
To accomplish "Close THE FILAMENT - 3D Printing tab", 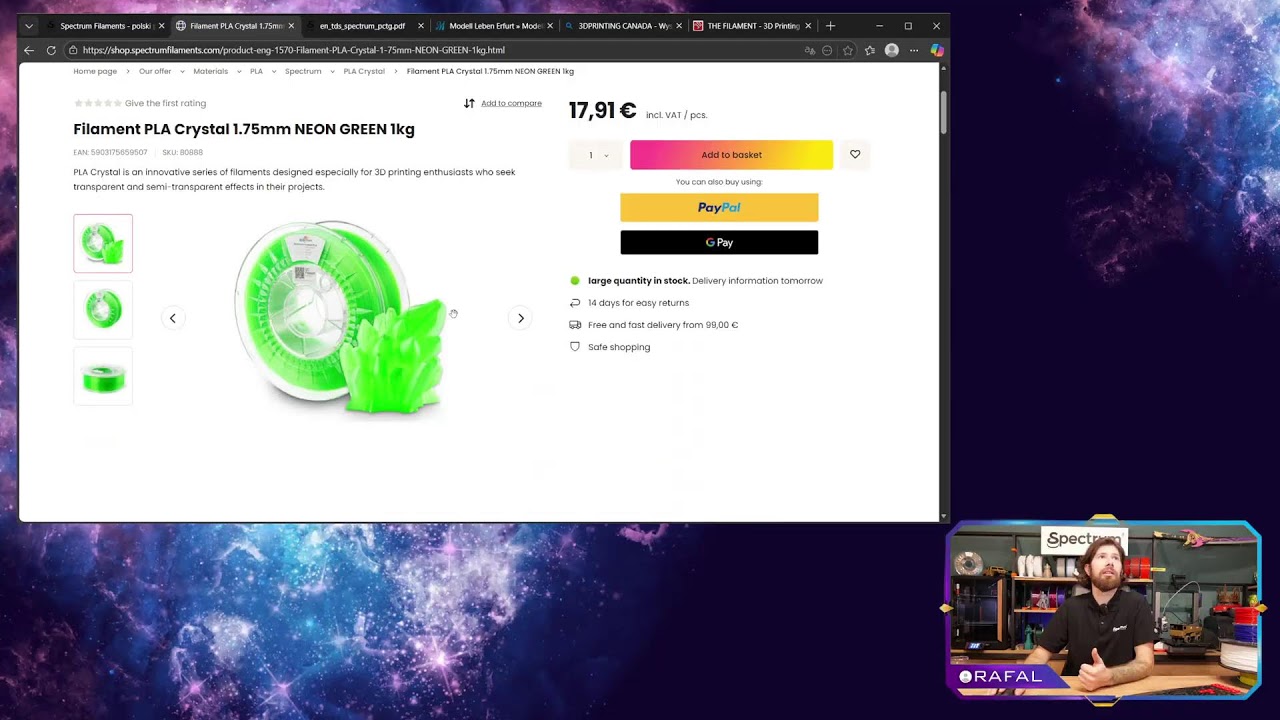I will (808, 26).
